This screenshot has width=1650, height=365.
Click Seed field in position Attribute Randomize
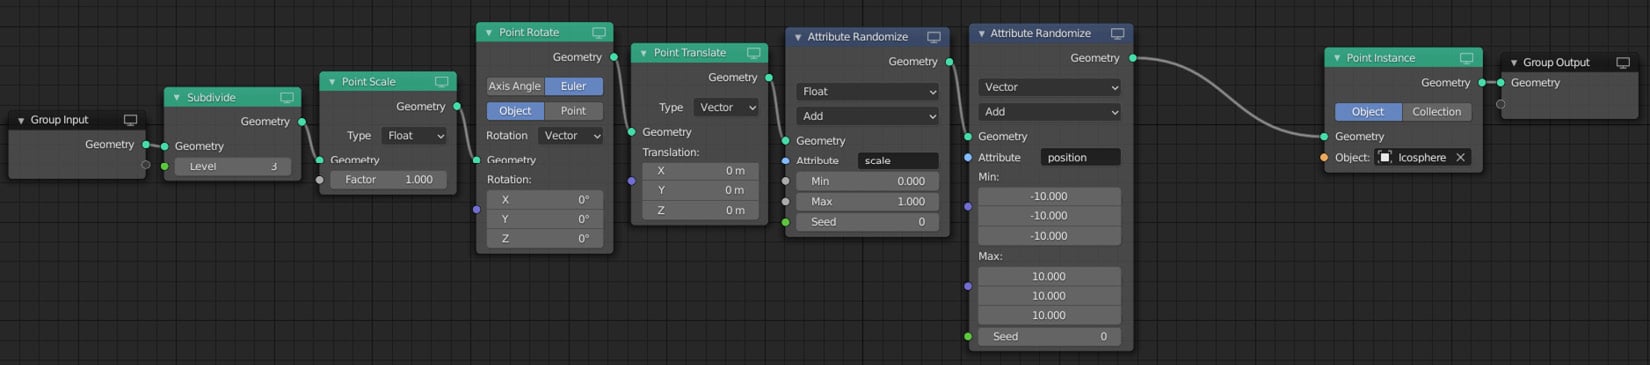(x=1049, y=337)
